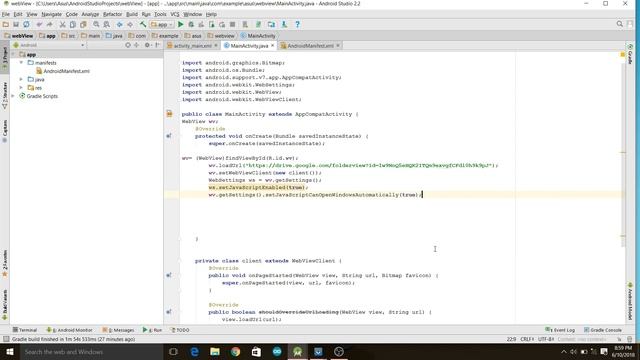Toggle the Captures tool window button
The width and height of the screenshot is (640, 360).
tap(4, 131)
